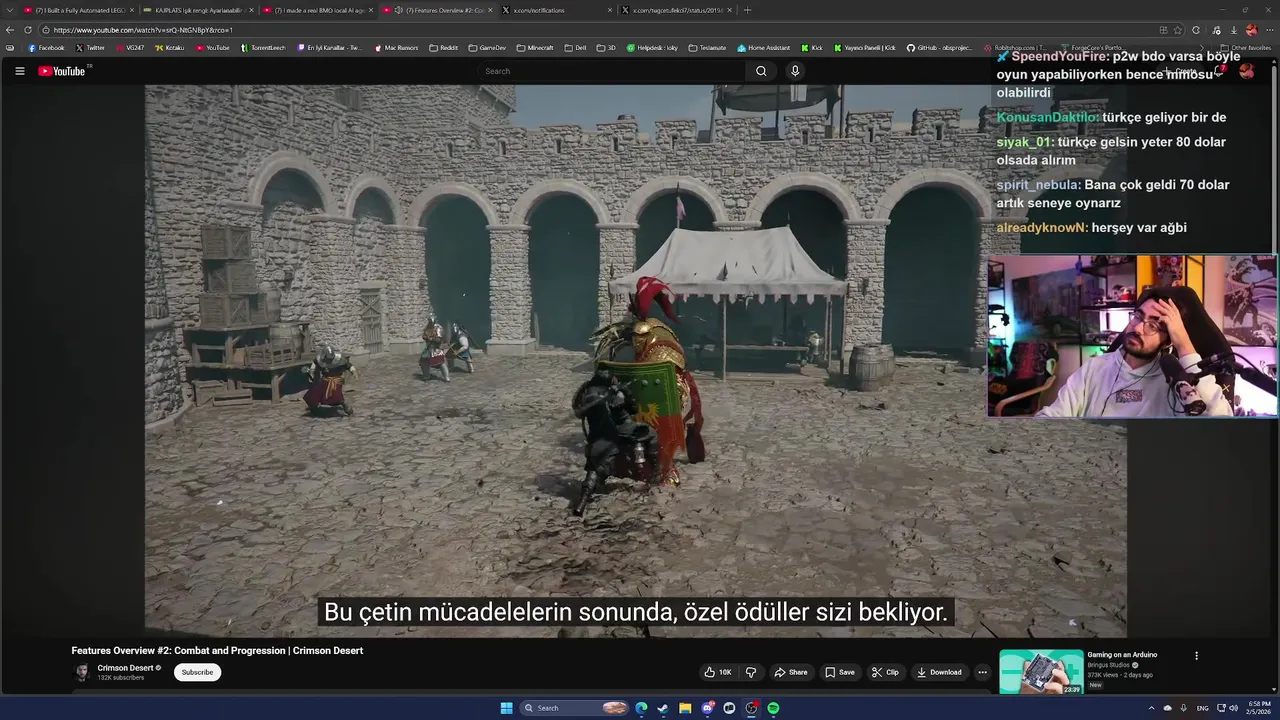The width and height of the screenshot is (1280, 720).
Task: Go to the YouTube home logo
Action: [62, 71]
